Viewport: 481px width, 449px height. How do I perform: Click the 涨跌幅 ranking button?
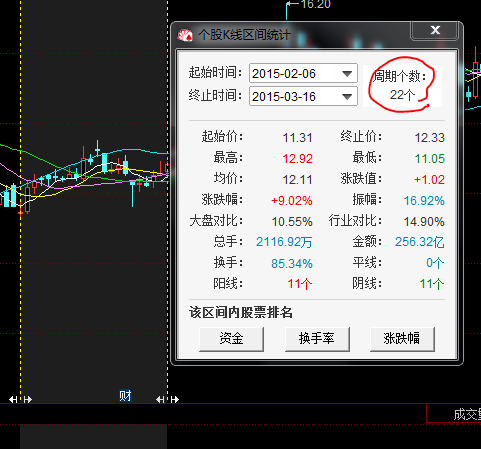point(402,339)
